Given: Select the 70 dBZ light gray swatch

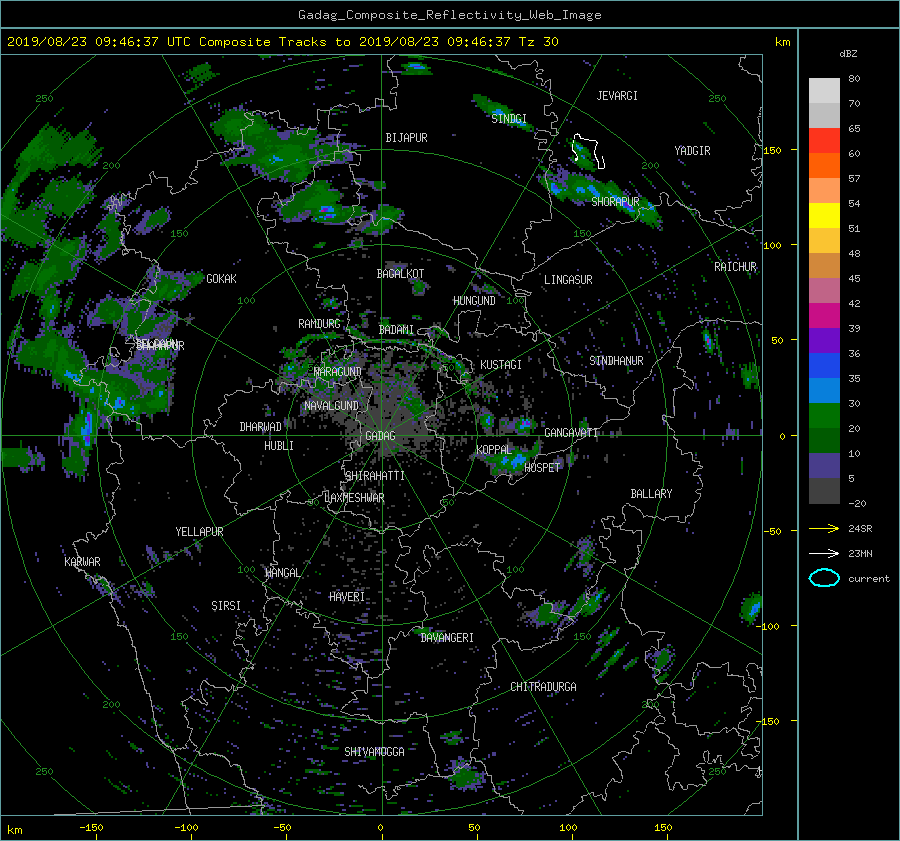Looking at the screenshot, I should click(824, 90).
